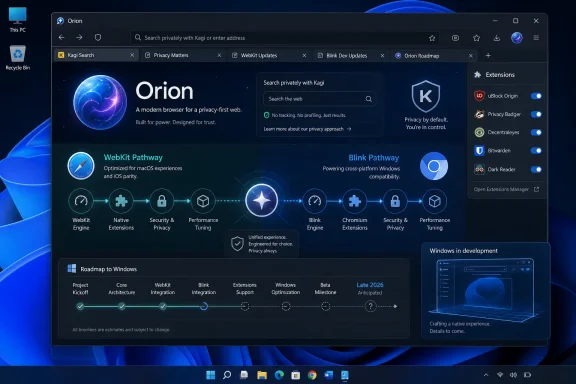Viewport: 576px width, 384px height.
Task: Open downloads via the download icon
Action: click(497, 38)
